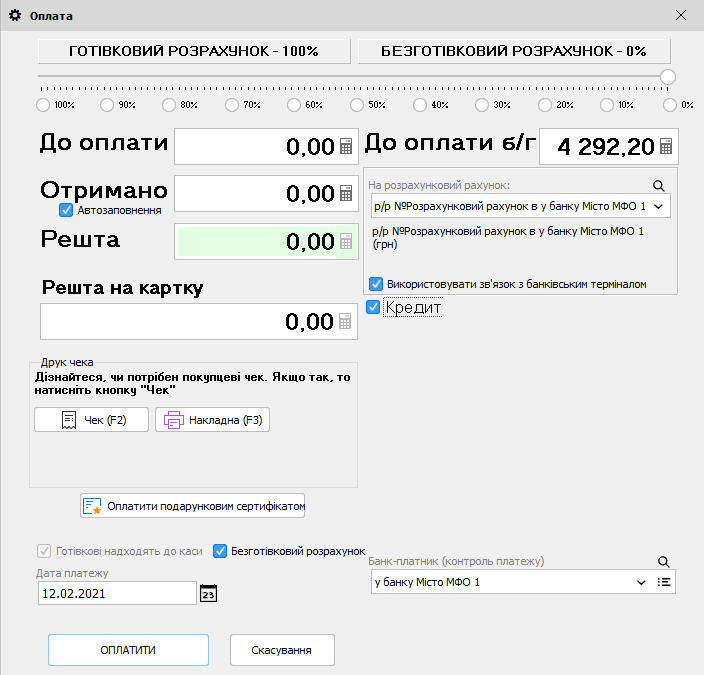Search for розрахунковий рахунок with magnifier icon
The width and height of the screenshot is (704, 675).
(x=659, y=185)
